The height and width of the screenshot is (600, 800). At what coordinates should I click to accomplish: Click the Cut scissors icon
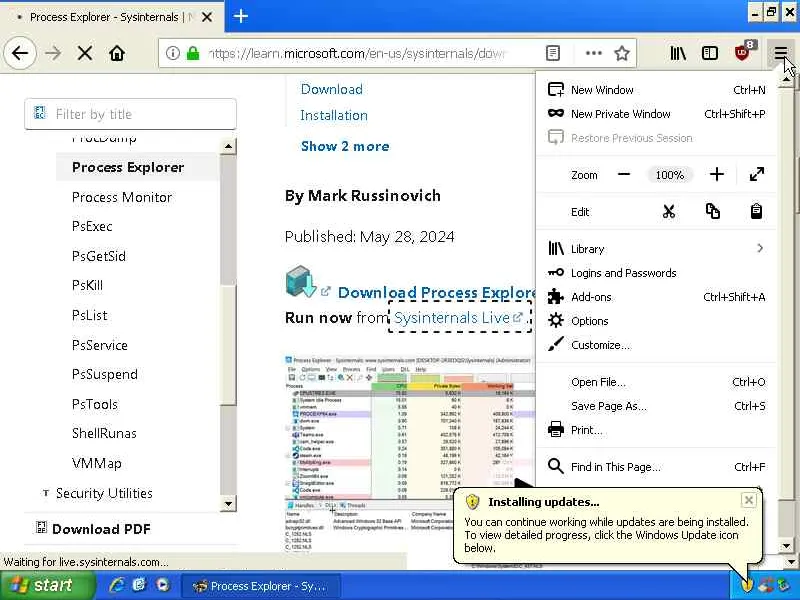(x=668, y=211)
